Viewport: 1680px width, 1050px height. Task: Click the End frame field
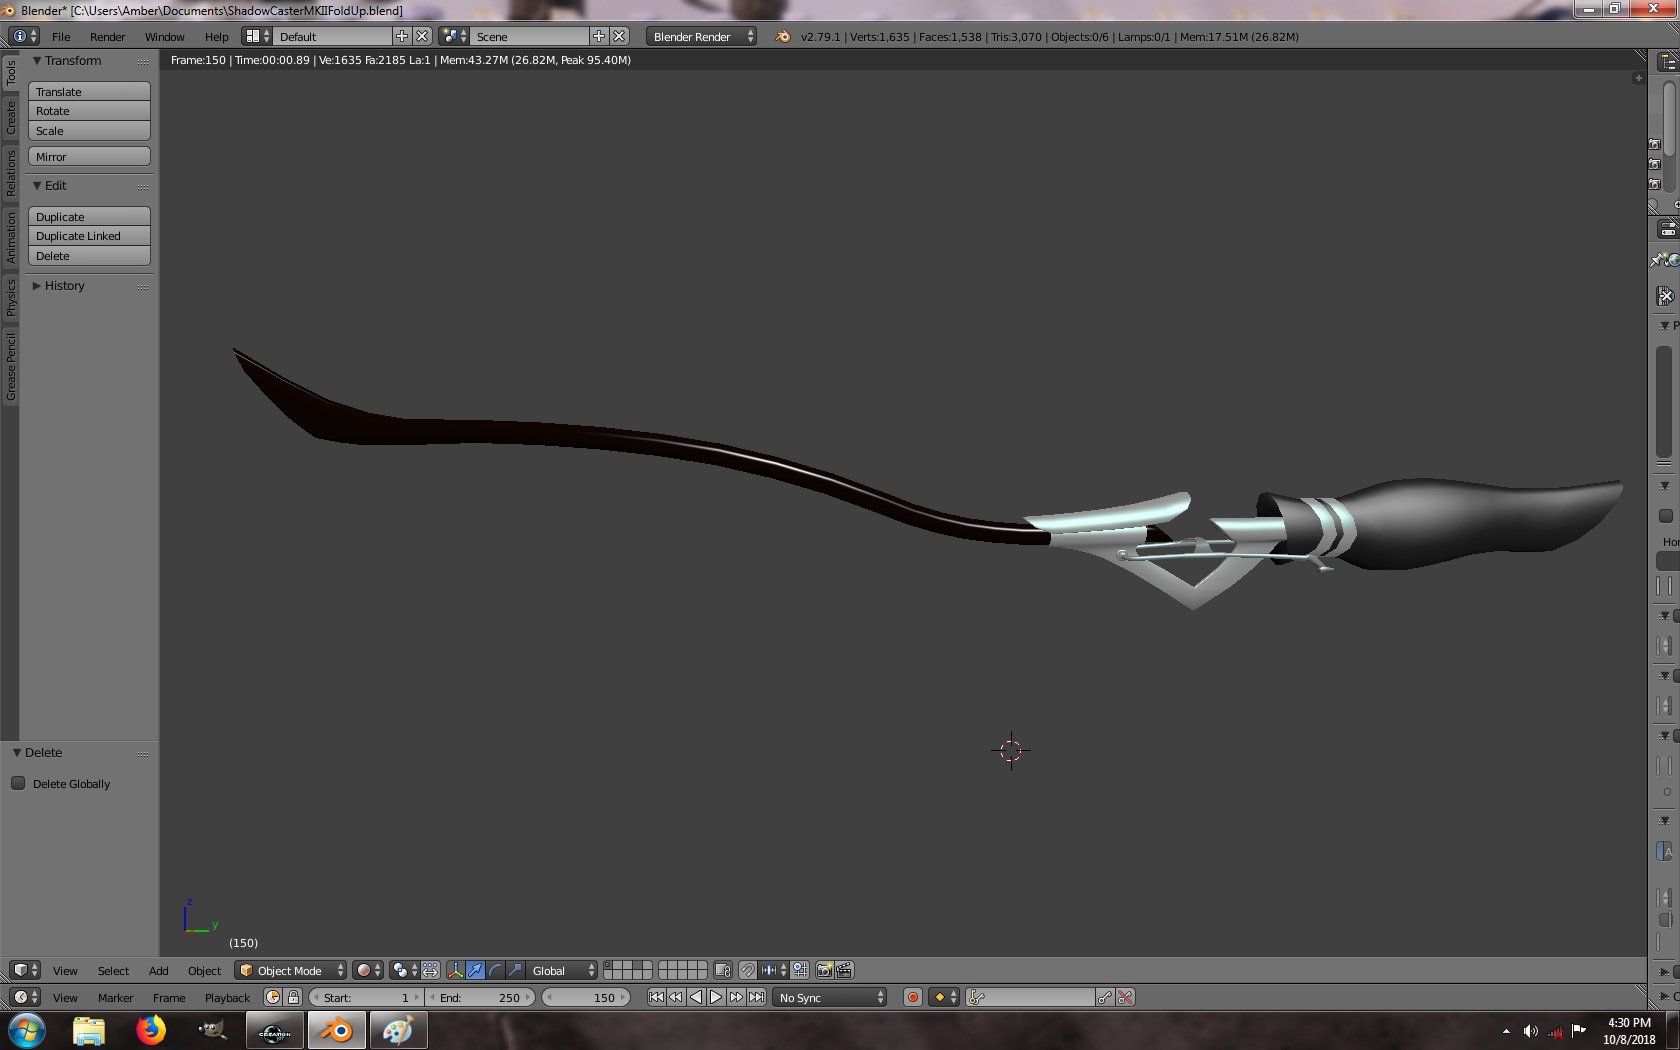tap(481, 997)
